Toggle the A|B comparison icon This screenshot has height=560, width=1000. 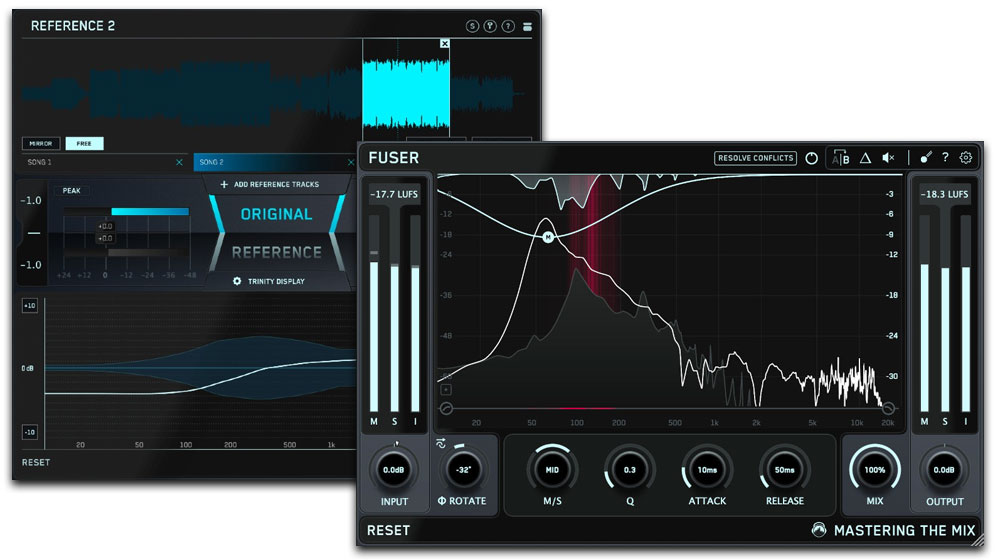841,158
